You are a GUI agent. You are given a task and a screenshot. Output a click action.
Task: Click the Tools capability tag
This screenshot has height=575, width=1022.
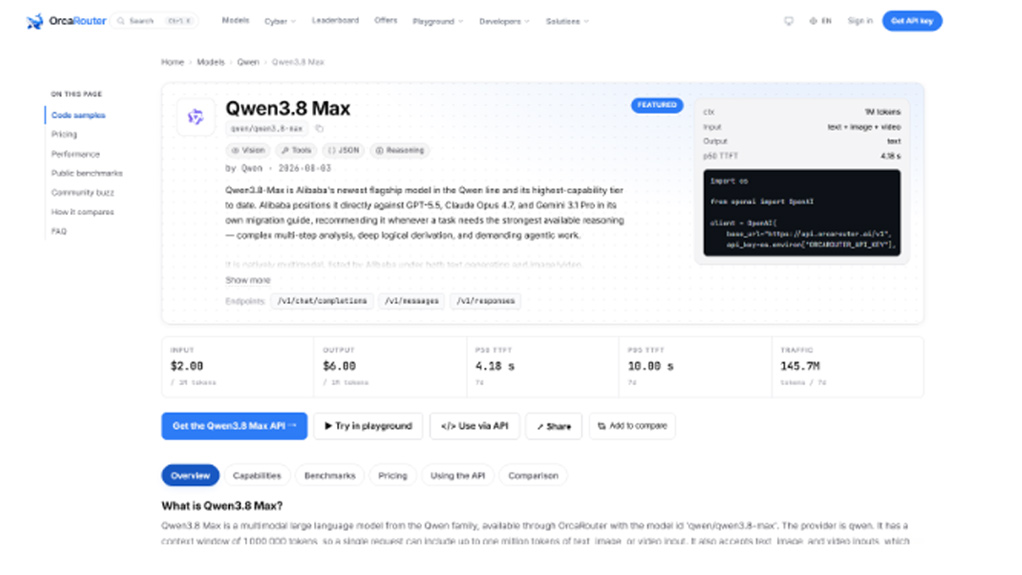296,151
